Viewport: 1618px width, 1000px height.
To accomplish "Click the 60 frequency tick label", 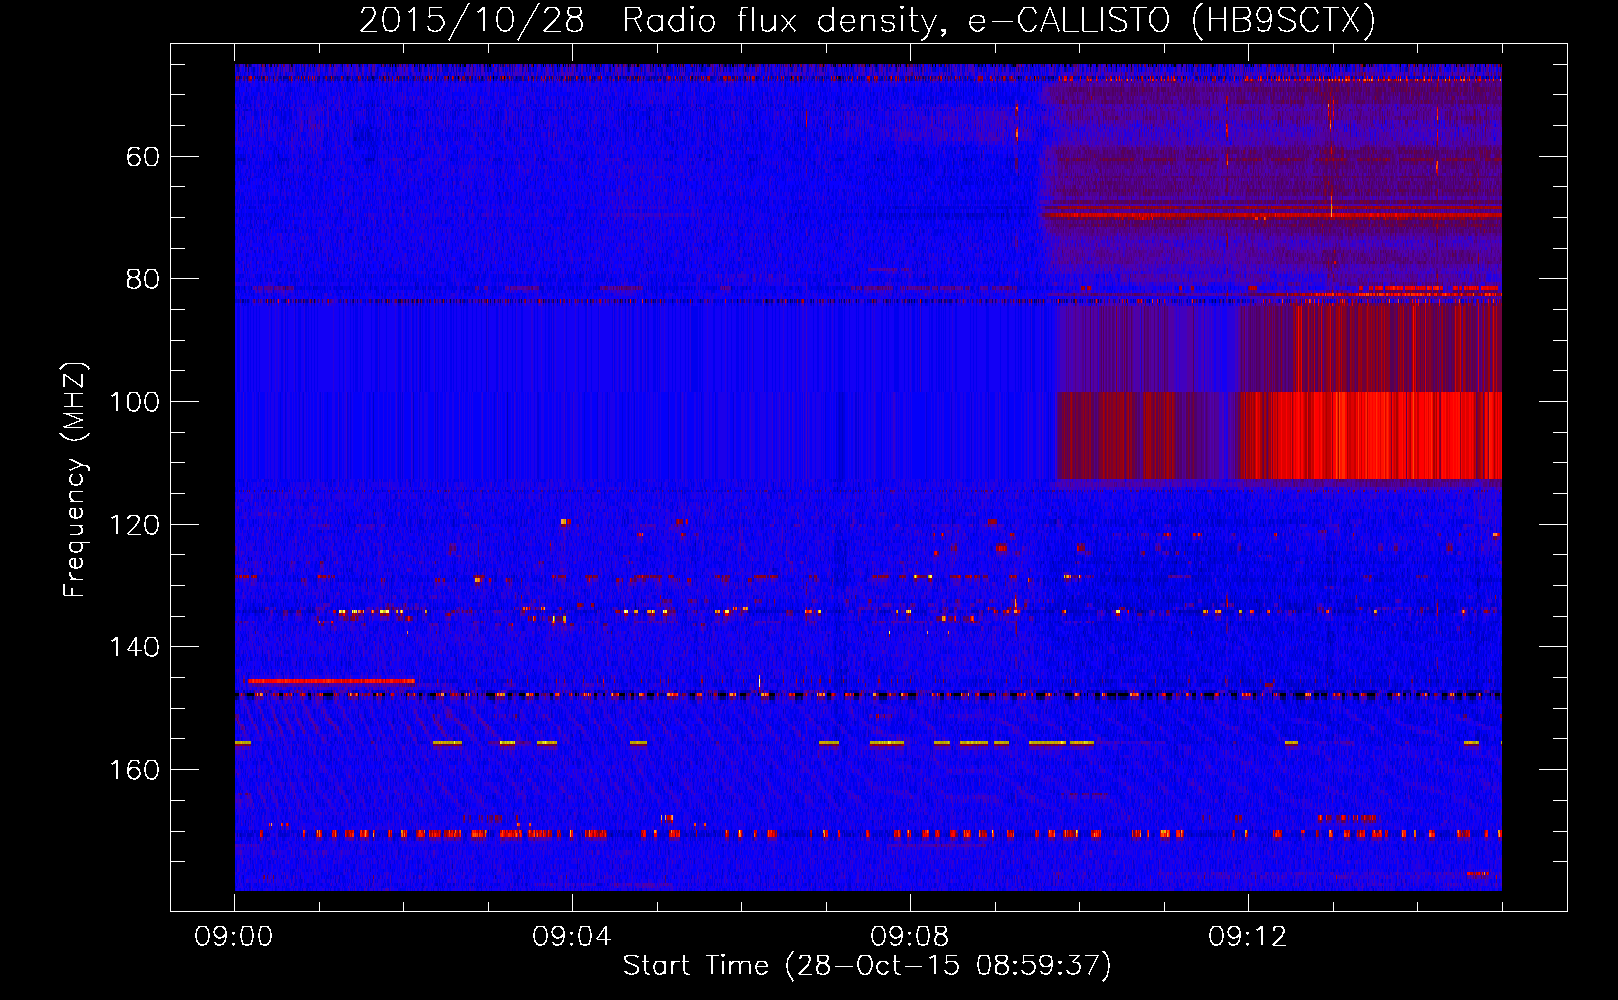I will pyautogui.click(x=143, y=157).
